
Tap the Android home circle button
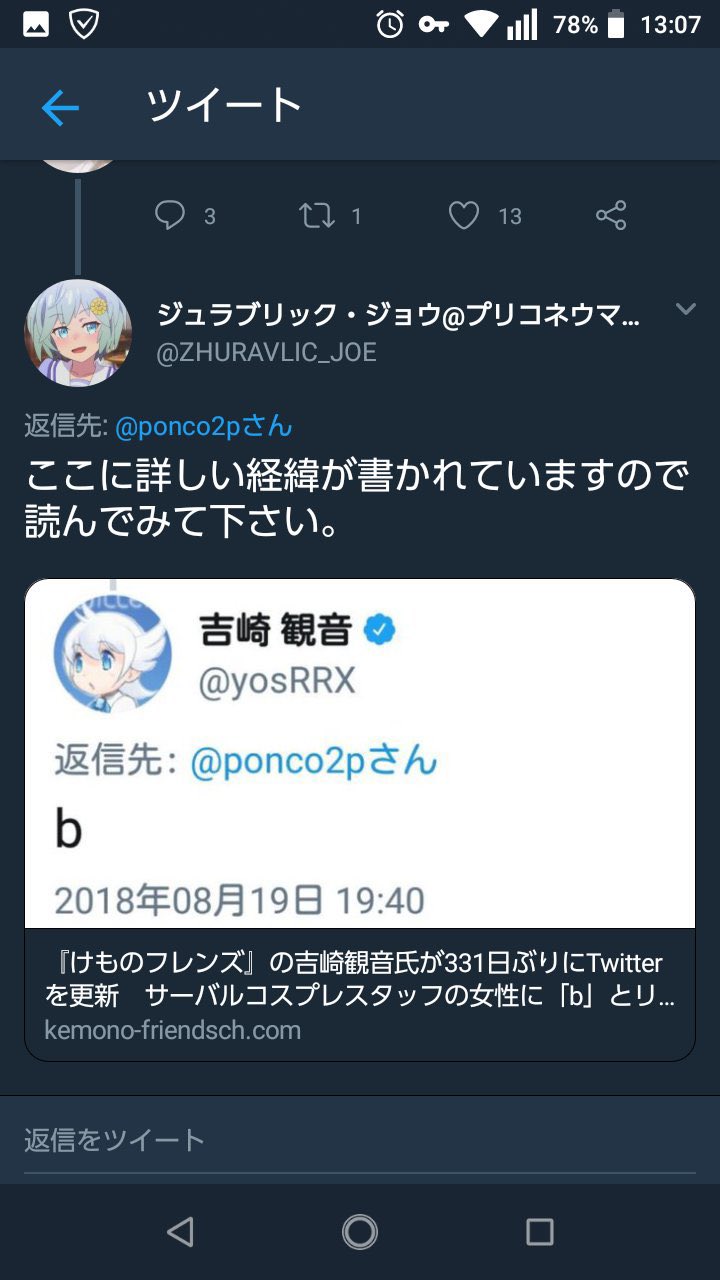pos(360,1232)
